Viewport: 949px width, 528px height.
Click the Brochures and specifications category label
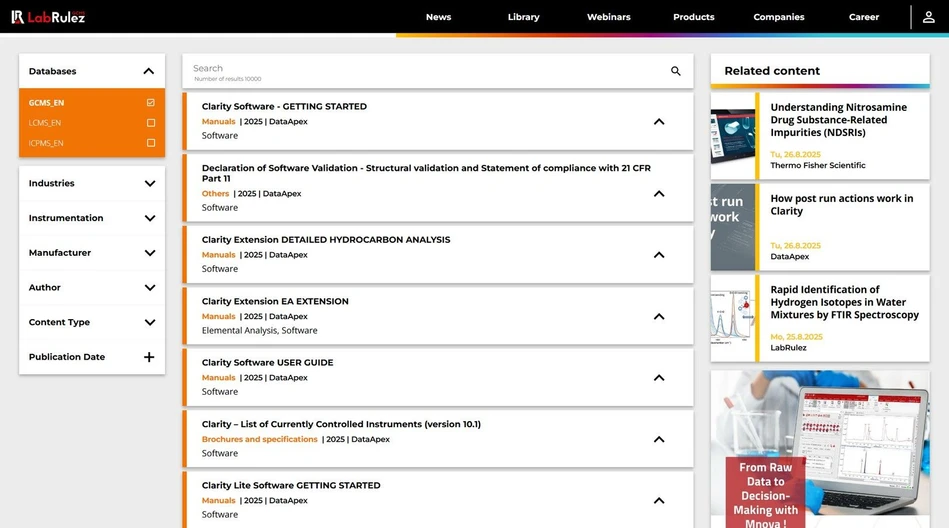pos(259,440)
